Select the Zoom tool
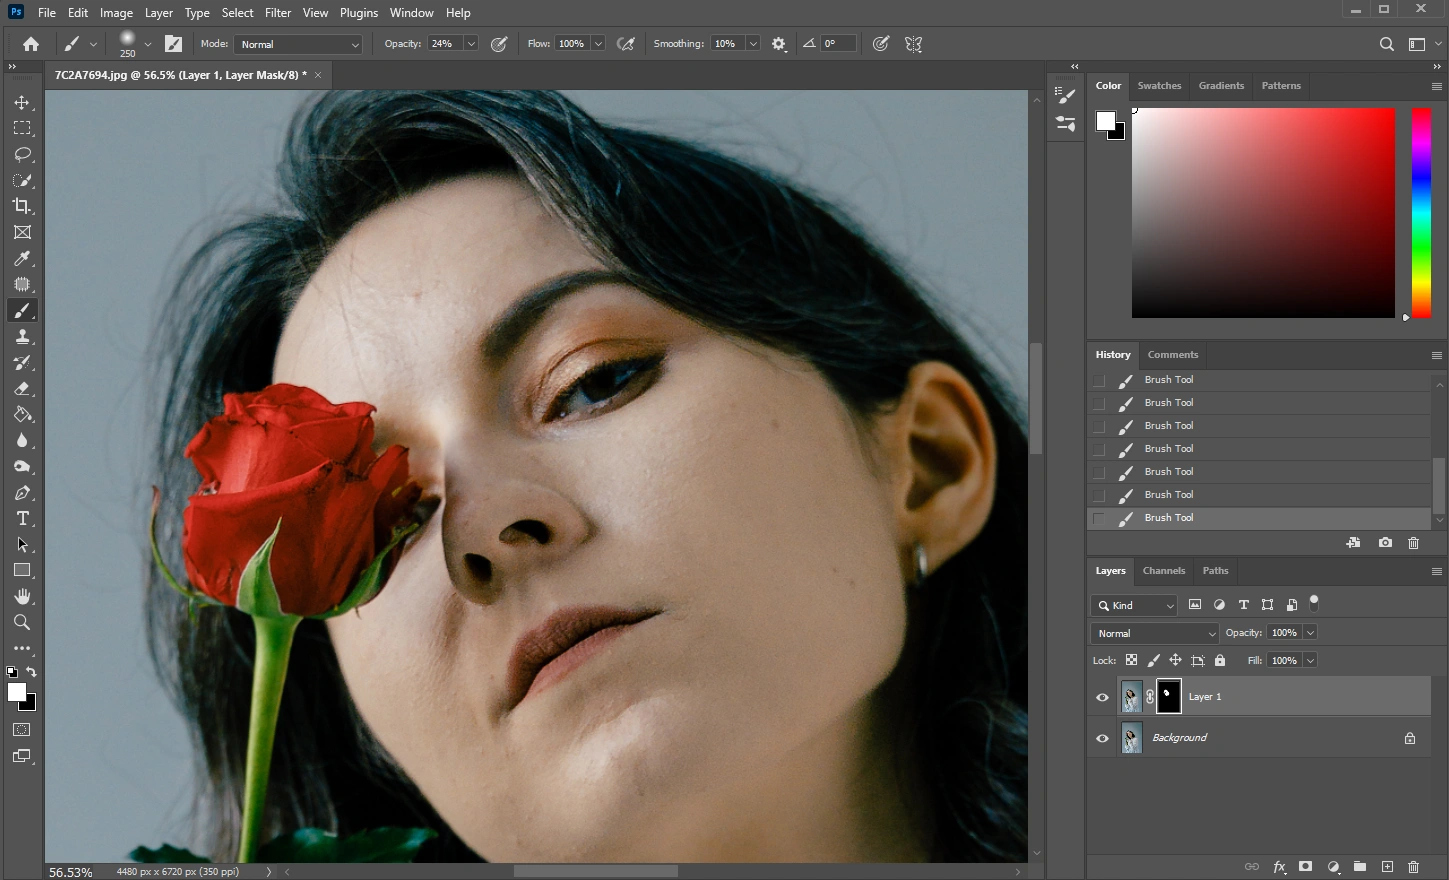1449x880 pixels. (x=22, y=623)
